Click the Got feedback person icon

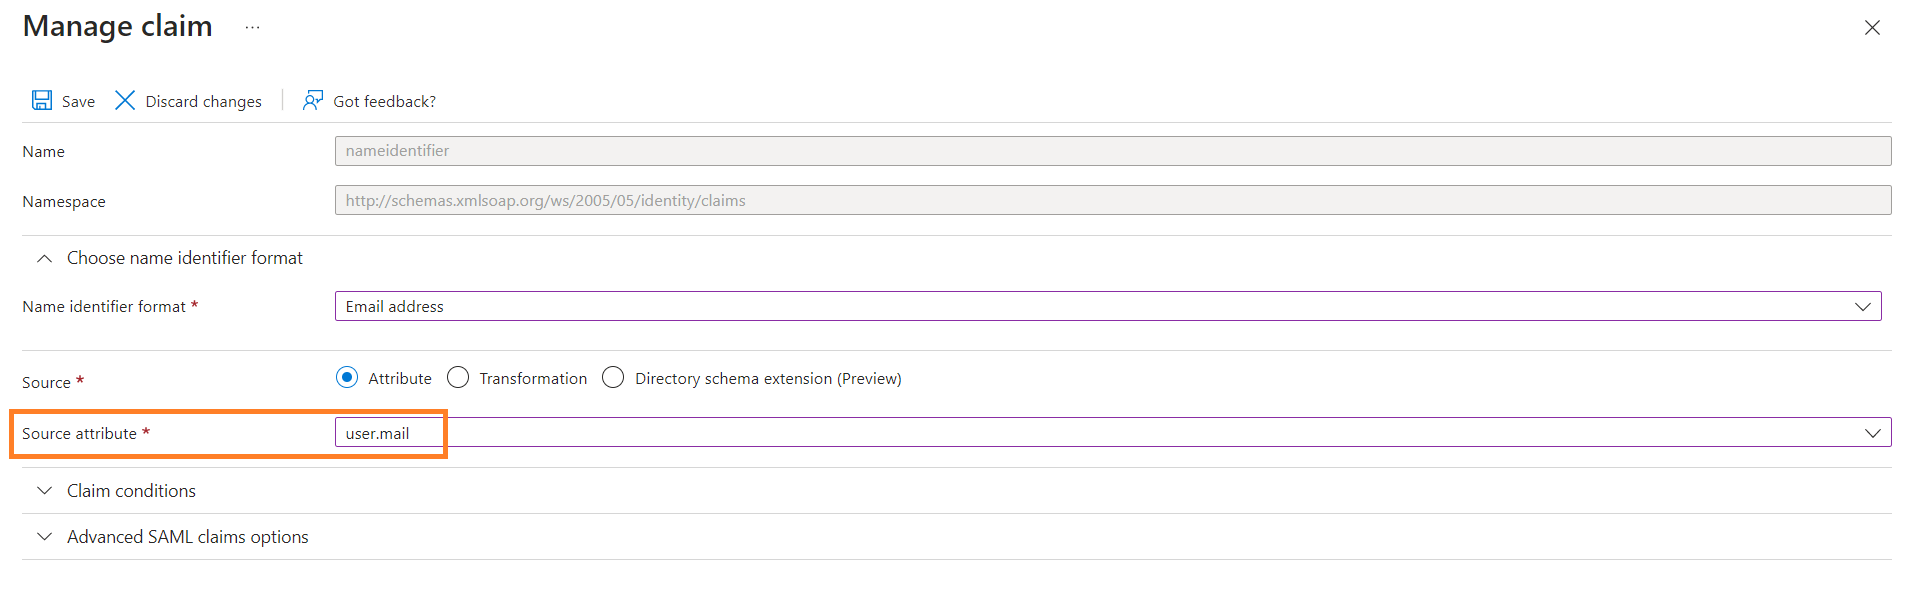[x=313, y=100]
